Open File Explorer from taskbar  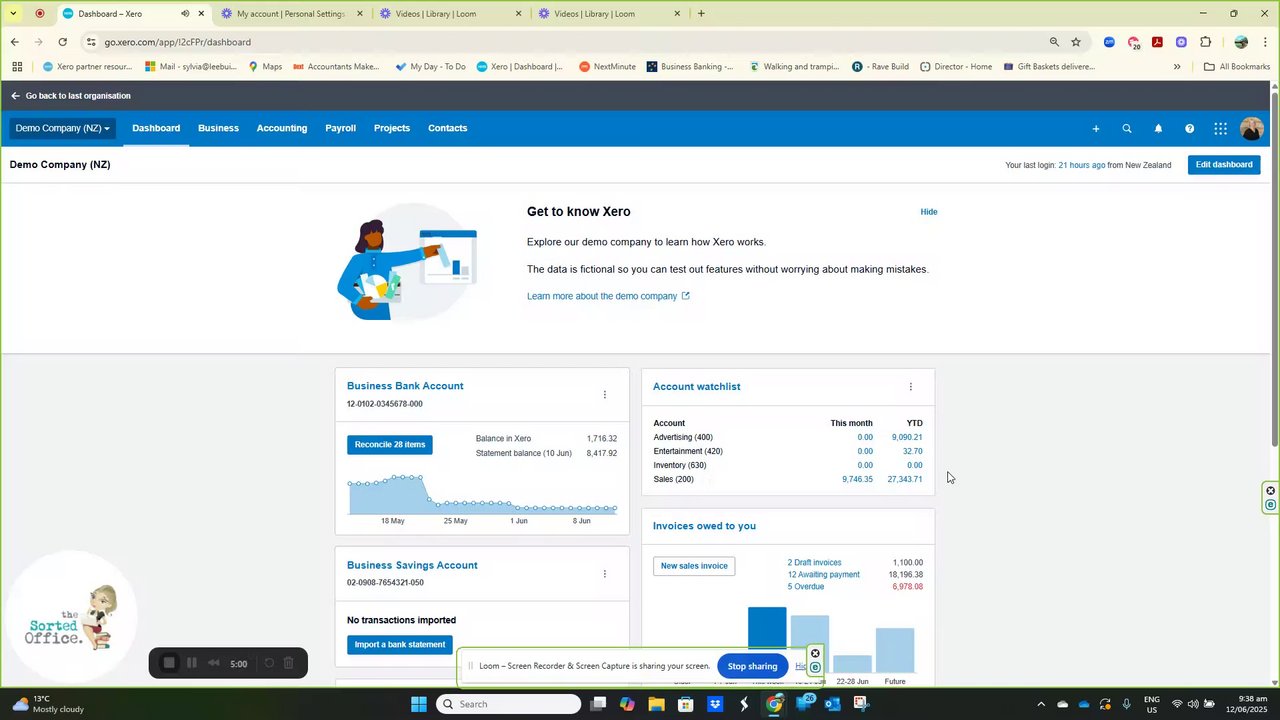[656, 704]
